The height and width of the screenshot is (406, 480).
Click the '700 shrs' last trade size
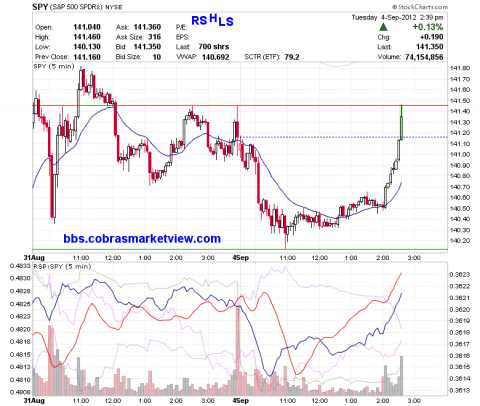pyautogui.click(x=213, y=47)
